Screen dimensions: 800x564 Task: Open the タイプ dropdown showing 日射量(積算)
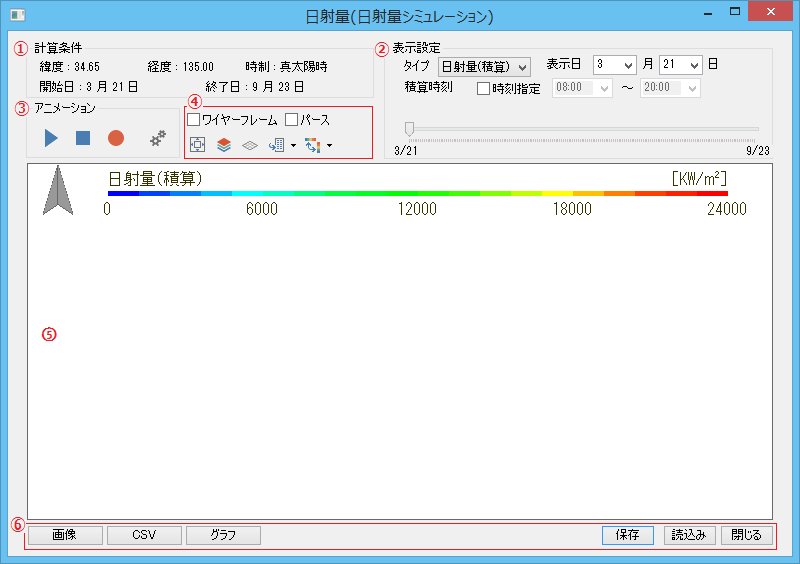(485, 66)
